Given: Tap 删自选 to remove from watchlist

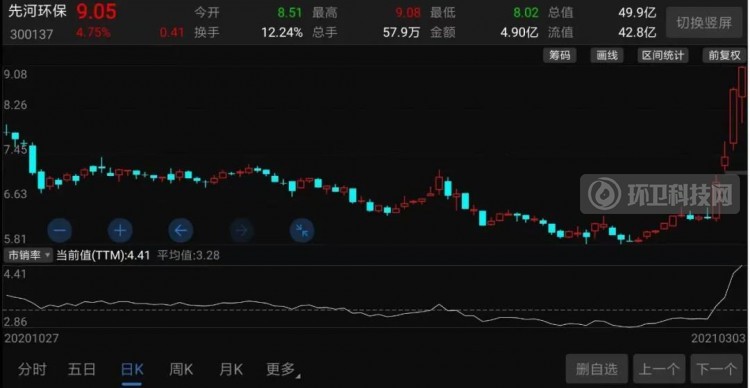Looking at the screenshot, I should (597, 369).
